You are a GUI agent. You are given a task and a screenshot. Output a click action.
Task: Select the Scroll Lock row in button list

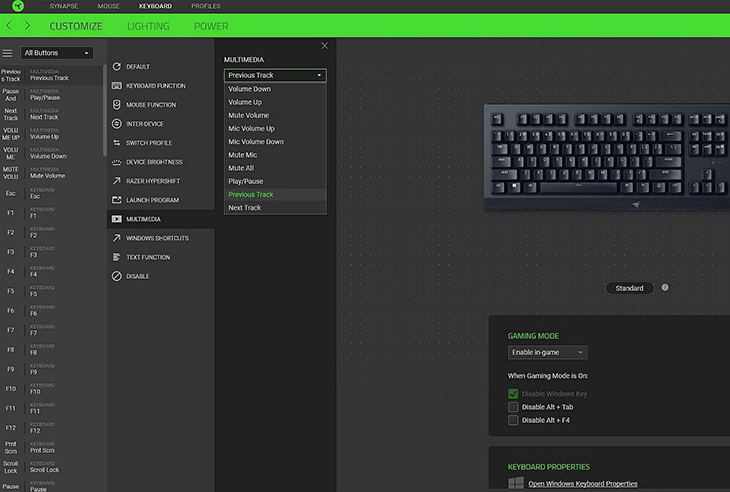[x=51, y=467]
